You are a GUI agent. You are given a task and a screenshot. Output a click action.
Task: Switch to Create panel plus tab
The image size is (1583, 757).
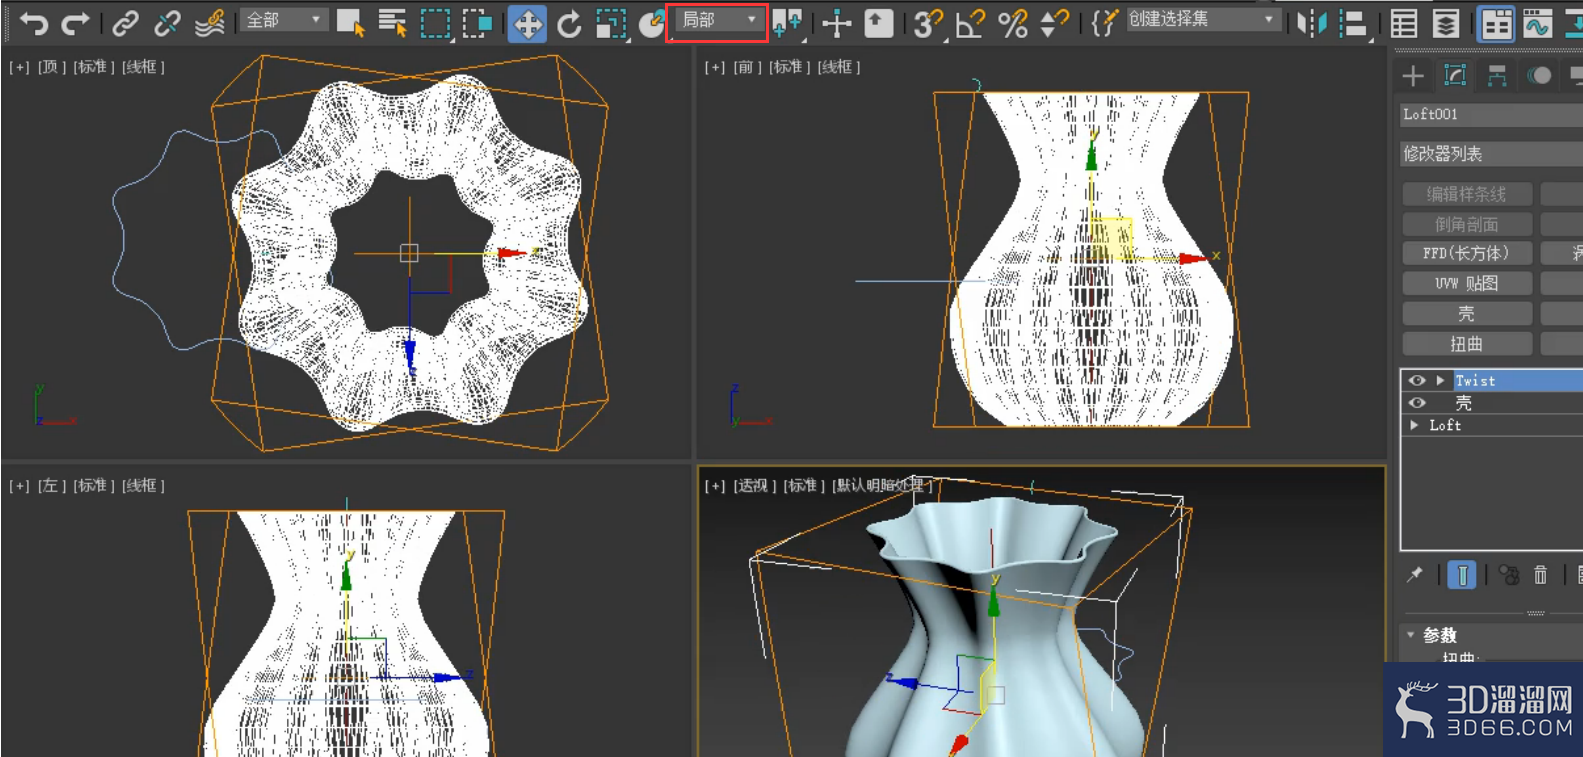click(1413, 76)
